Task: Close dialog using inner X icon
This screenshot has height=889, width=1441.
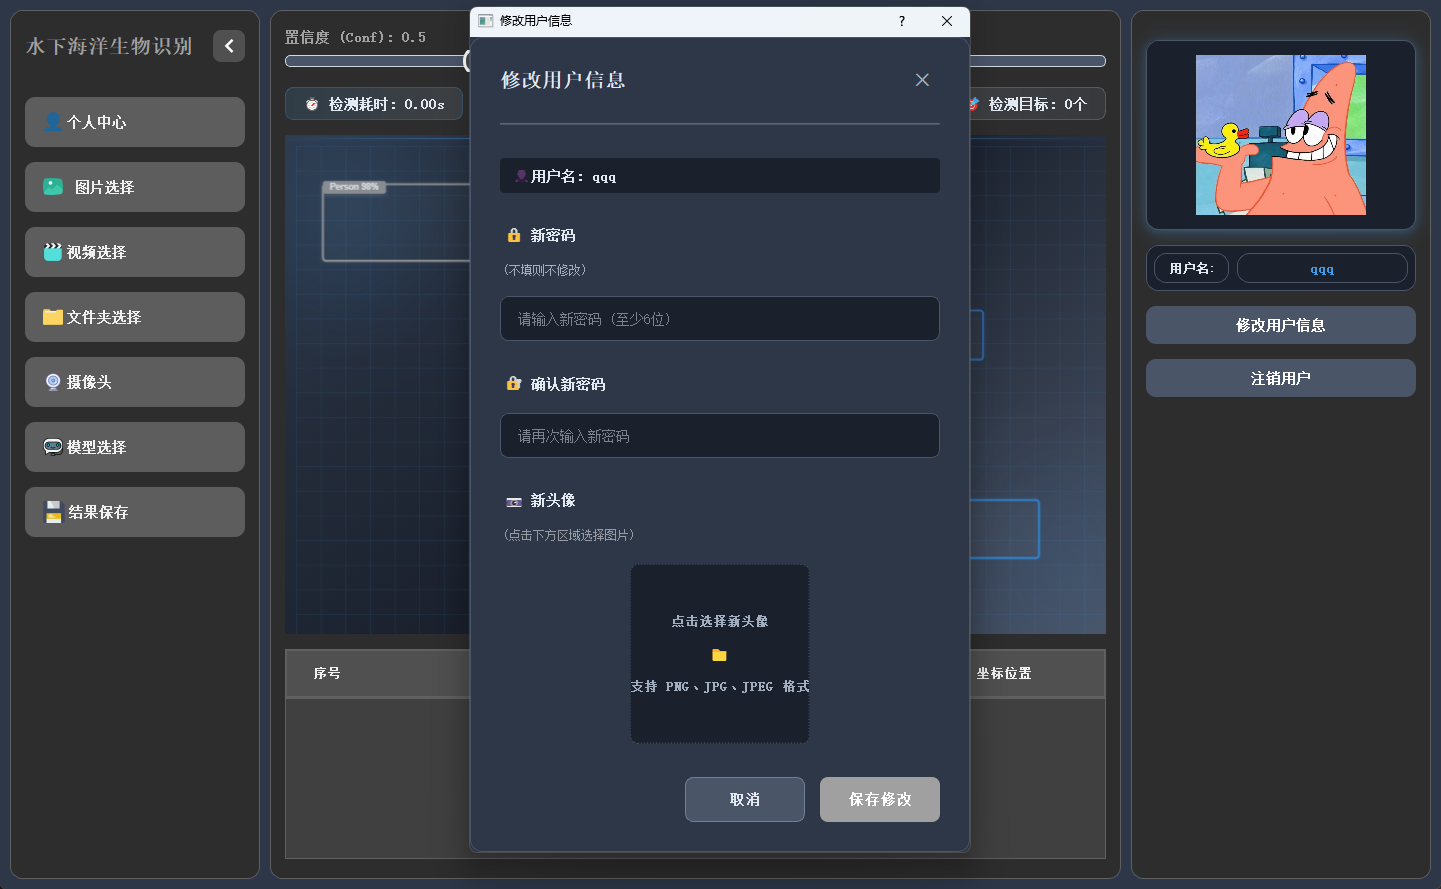Action: tap(922, 80)
